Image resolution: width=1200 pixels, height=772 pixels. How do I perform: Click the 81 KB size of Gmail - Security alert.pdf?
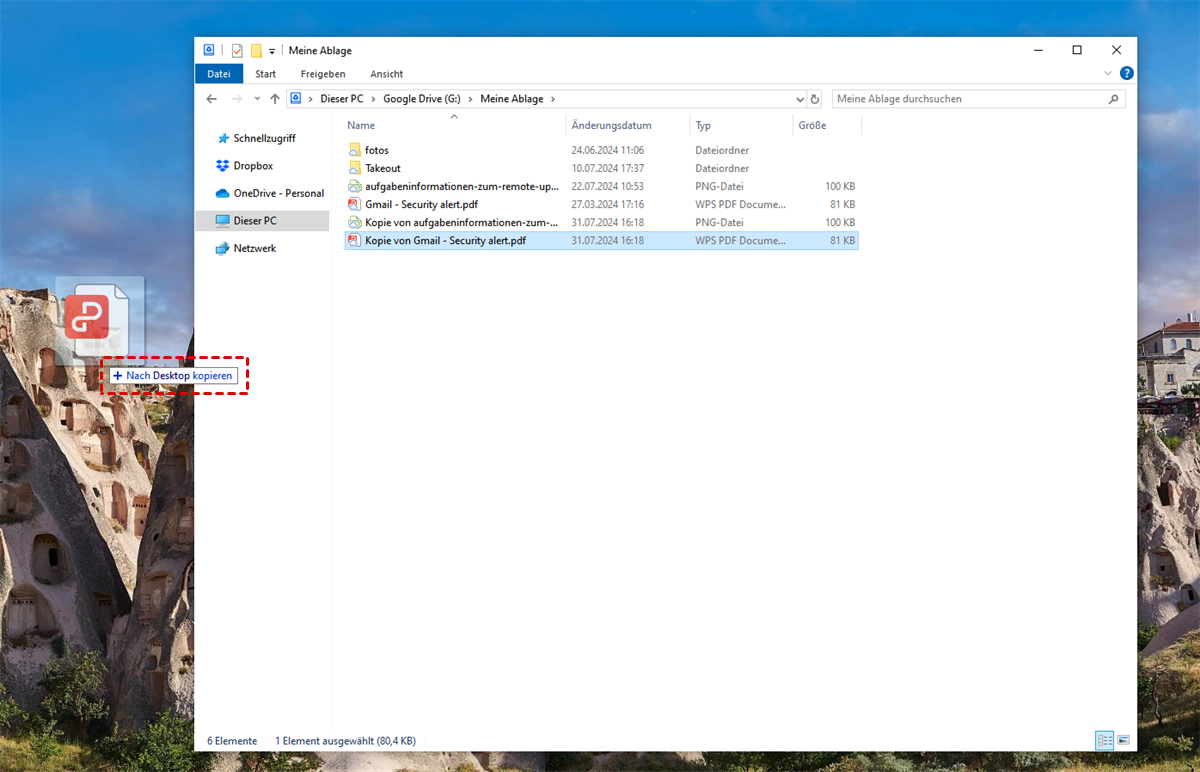click(x=842, y=204)
